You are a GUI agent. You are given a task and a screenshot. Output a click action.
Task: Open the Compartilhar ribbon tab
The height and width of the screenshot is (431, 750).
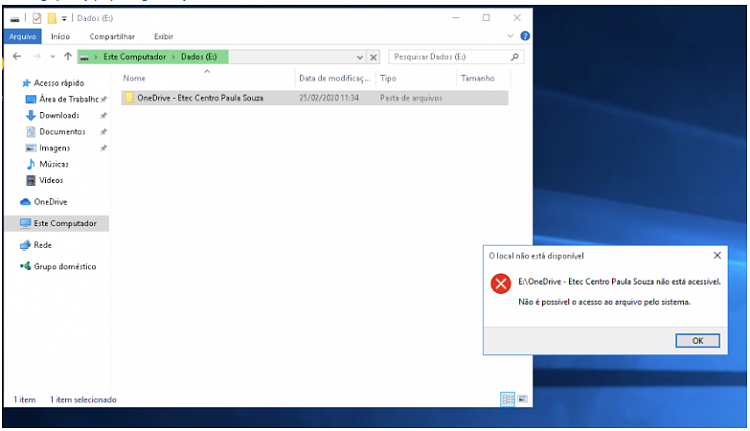(112, 36)
